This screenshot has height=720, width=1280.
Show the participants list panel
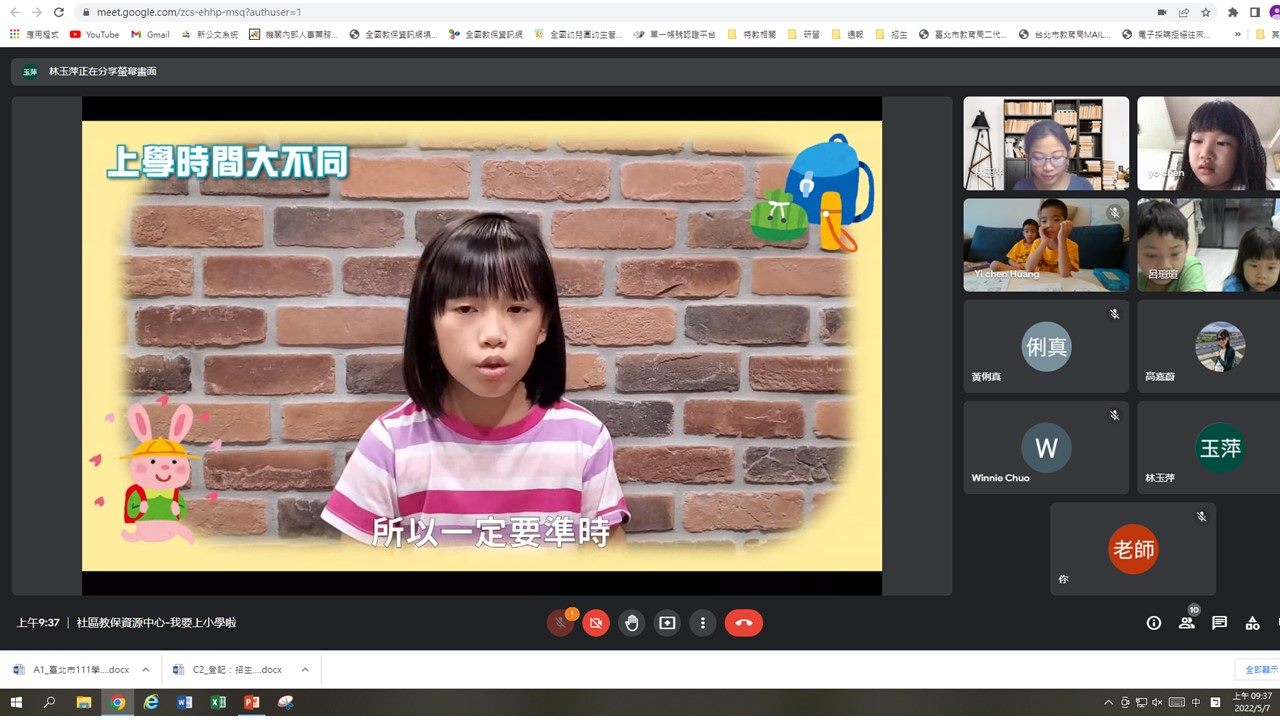(1186, 623)
